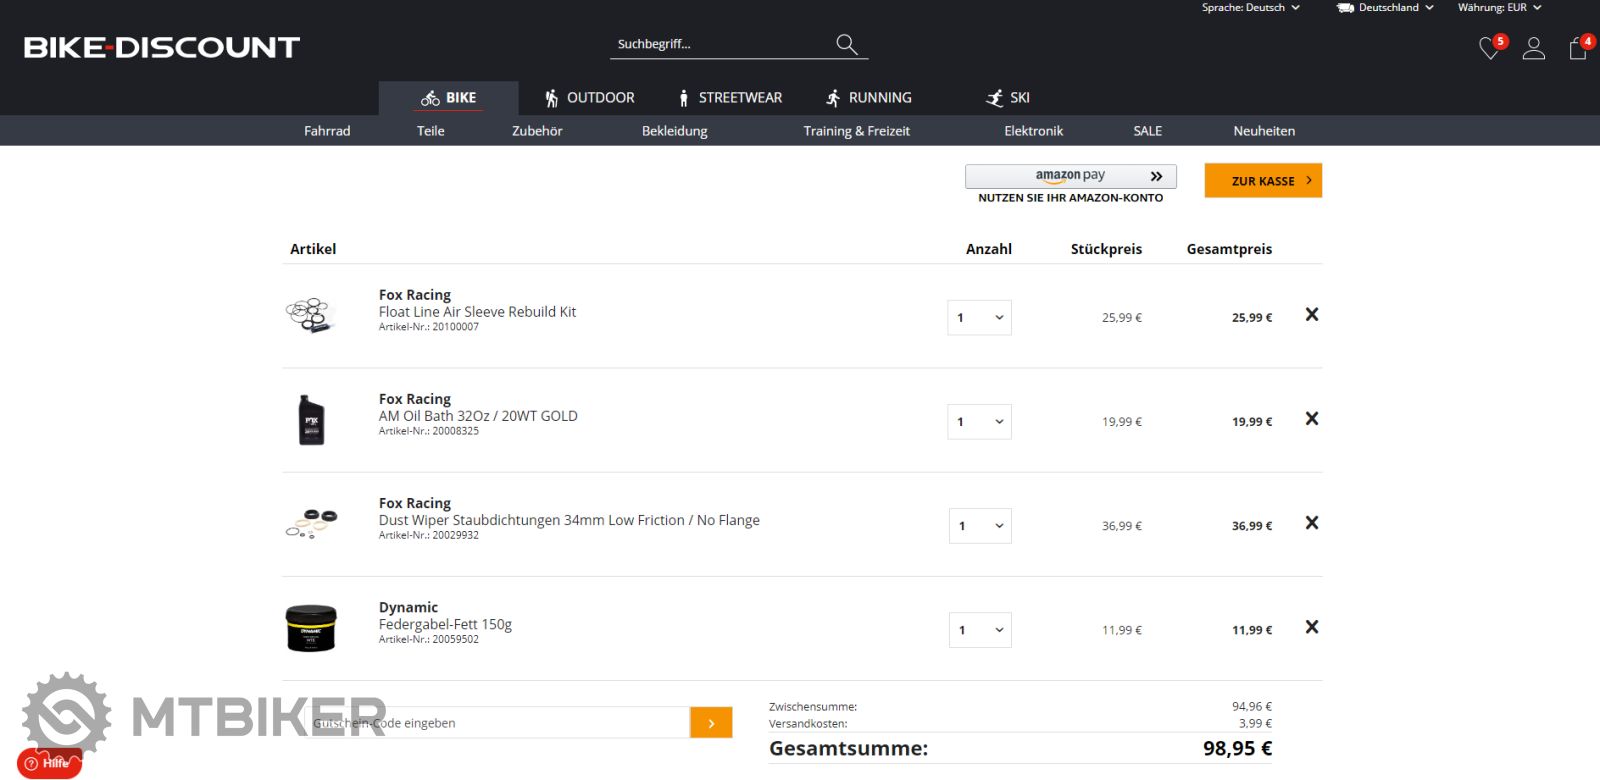Remove AM Oil Bath 32Oz item

click(x=1312, y=419)
